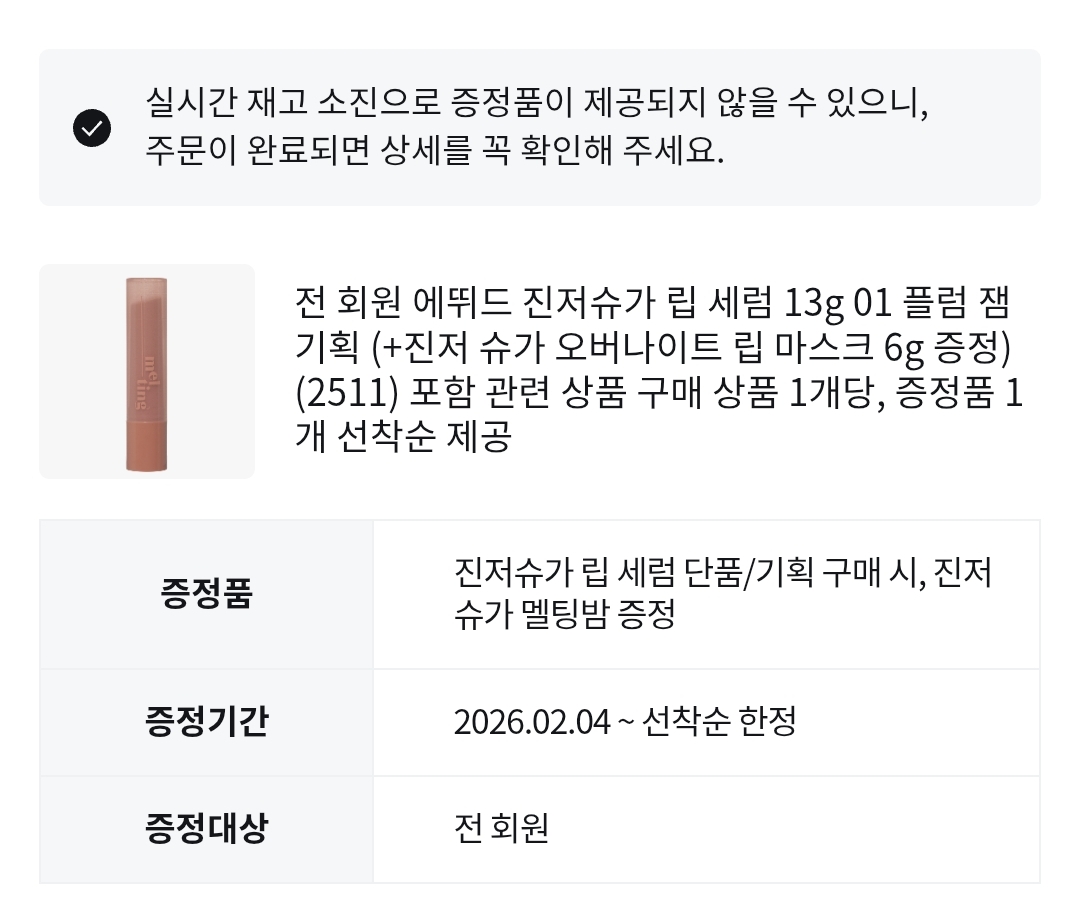Select the 증정기간 row header

point(206,721)
